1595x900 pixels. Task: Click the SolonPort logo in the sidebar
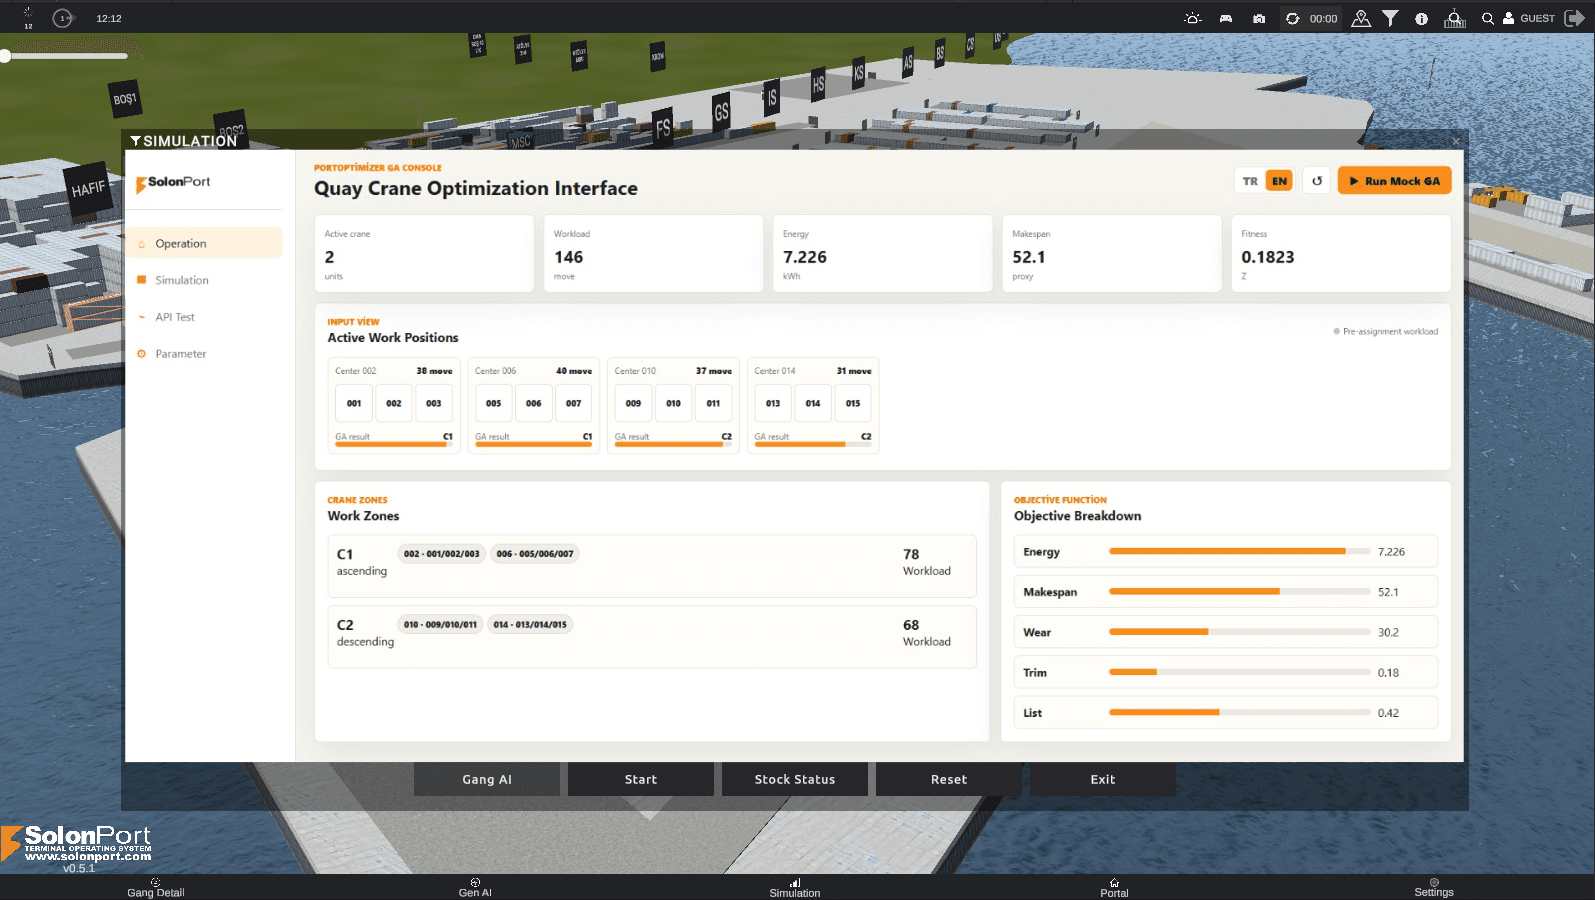click(x=173, y=182)
